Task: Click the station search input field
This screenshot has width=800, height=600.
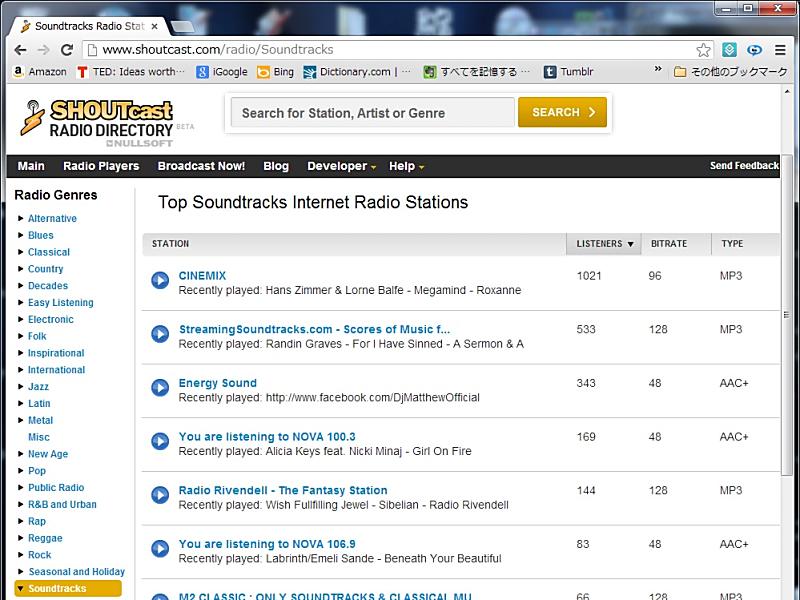Action: [x=372, y=113]
